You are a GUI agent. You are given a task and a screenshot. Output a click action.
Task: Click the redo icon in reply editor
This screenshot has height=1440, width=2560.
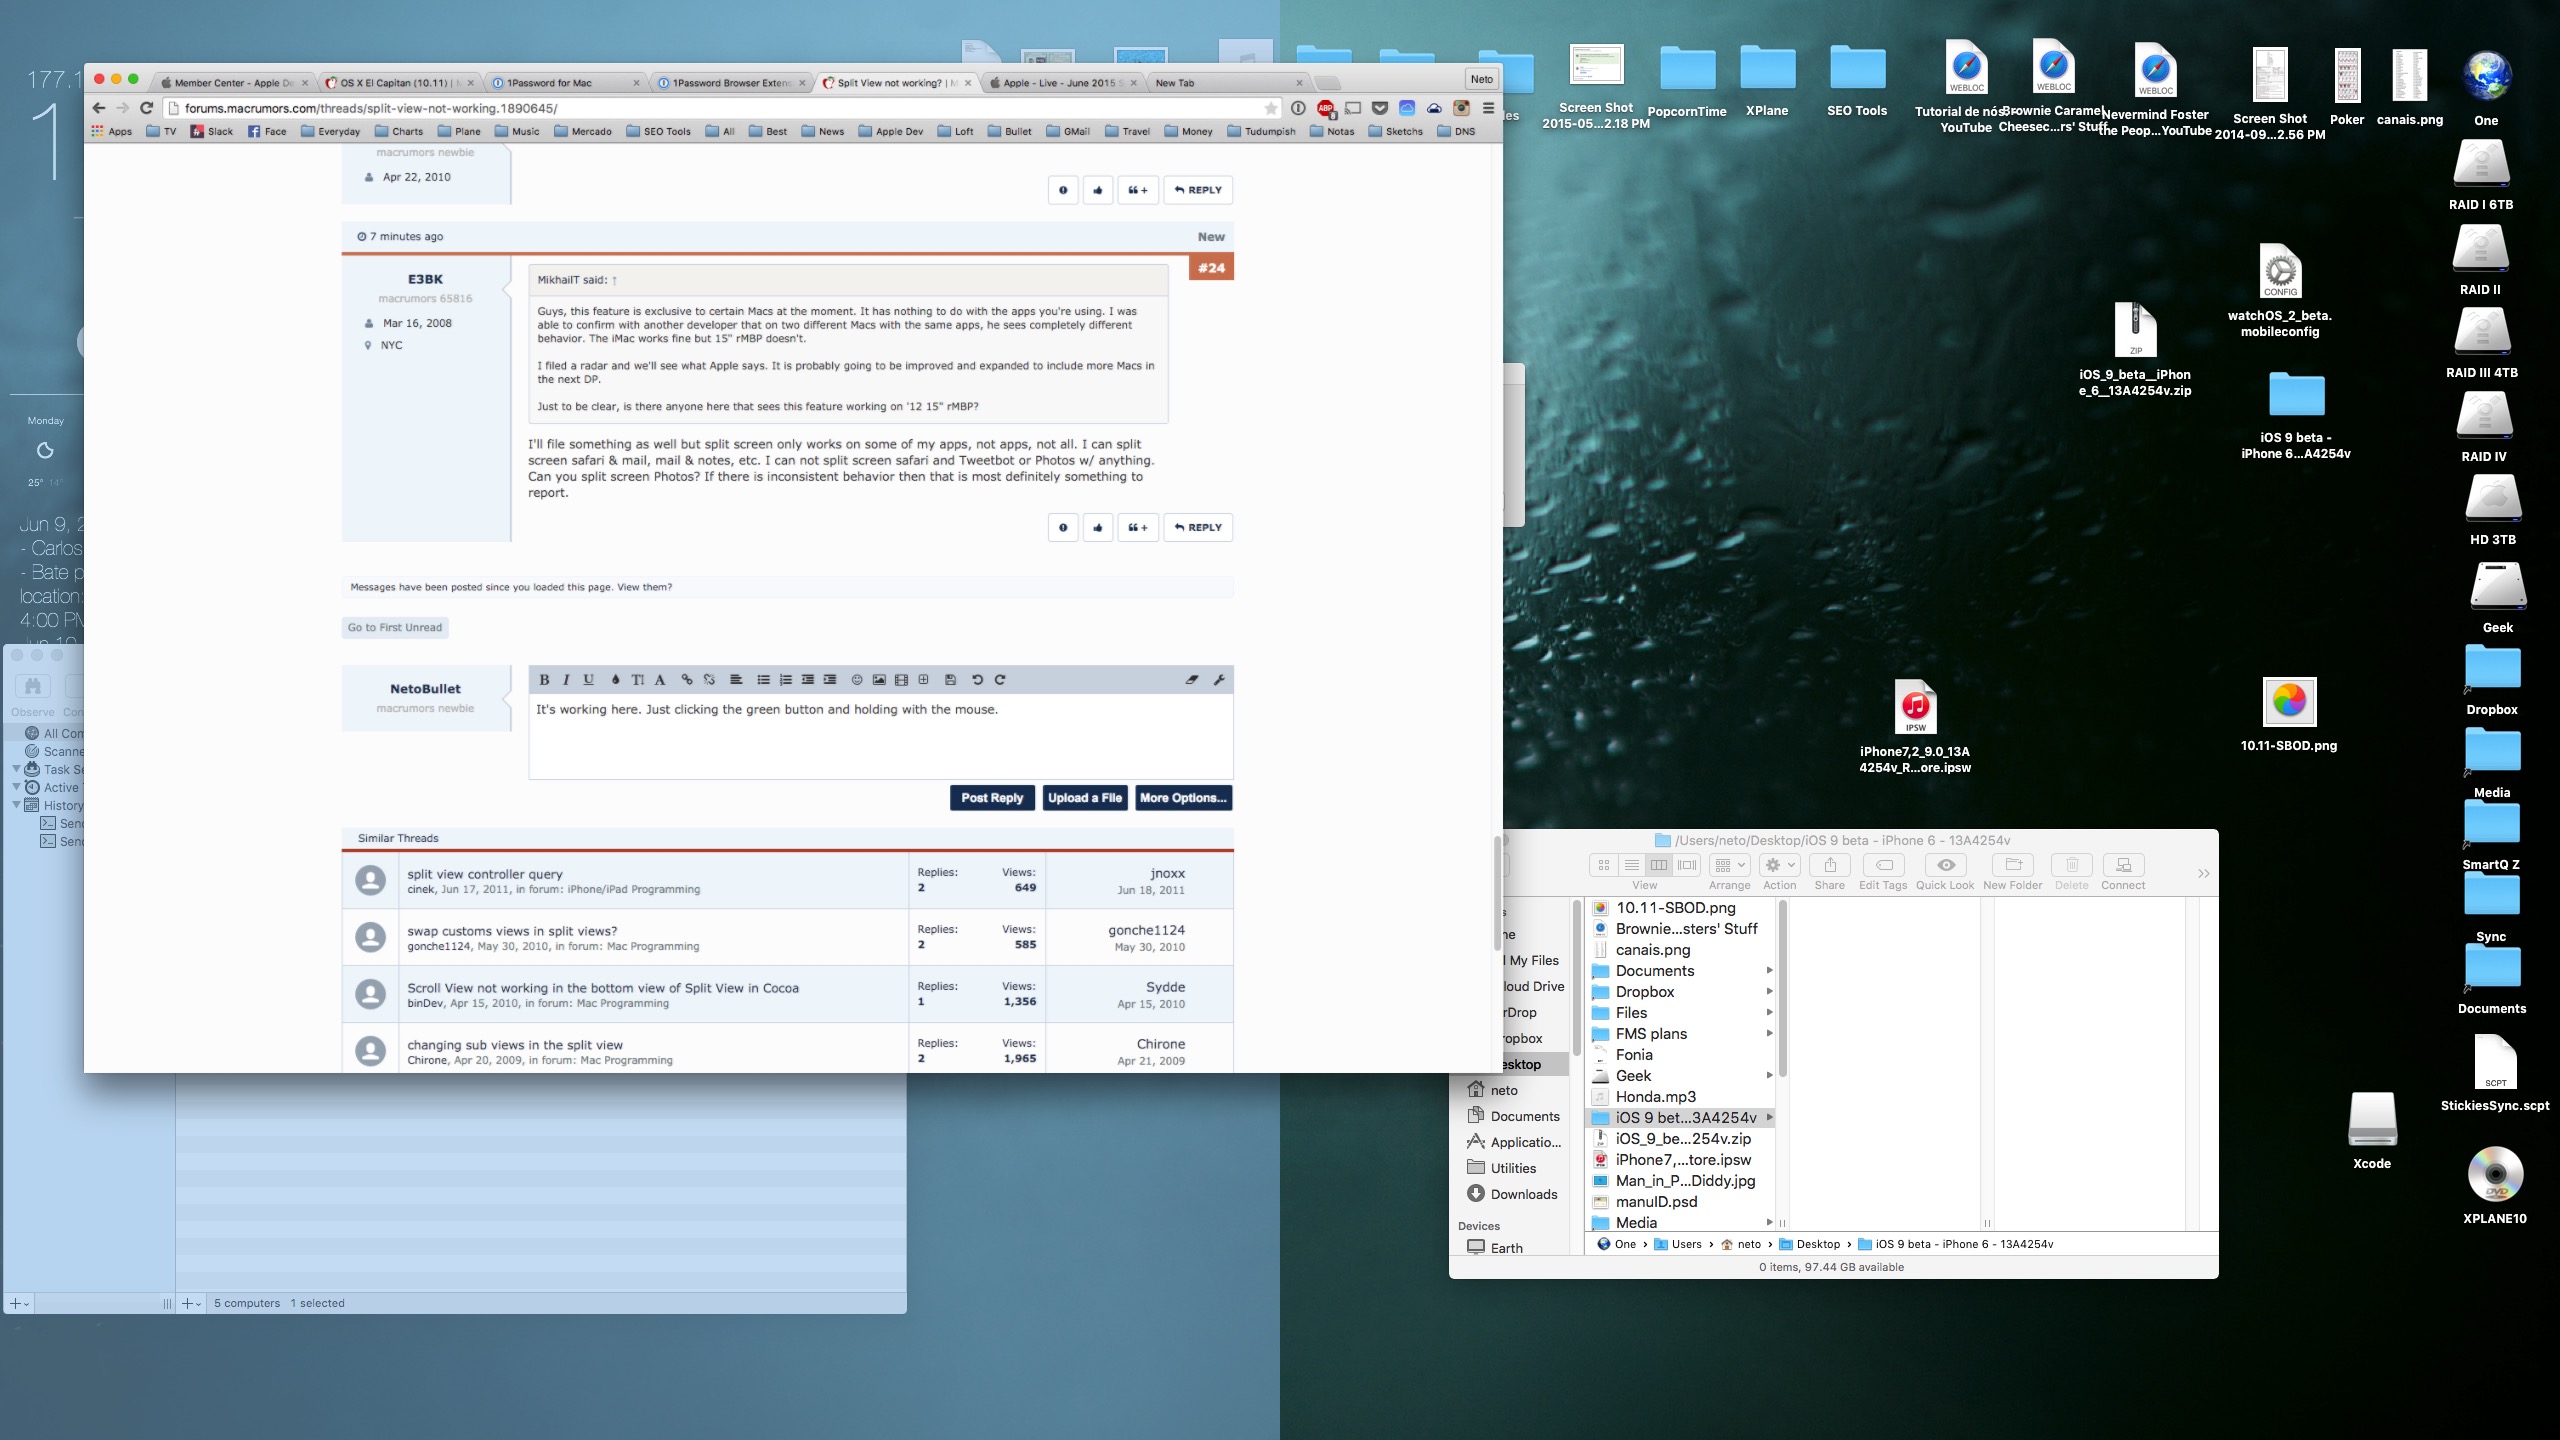tap(999, 680)
